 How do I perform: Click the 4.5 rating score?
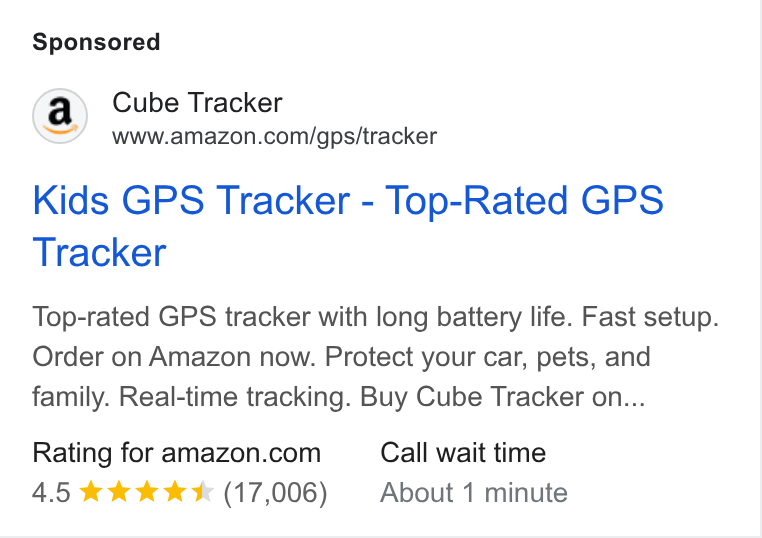tap(52, 492)
